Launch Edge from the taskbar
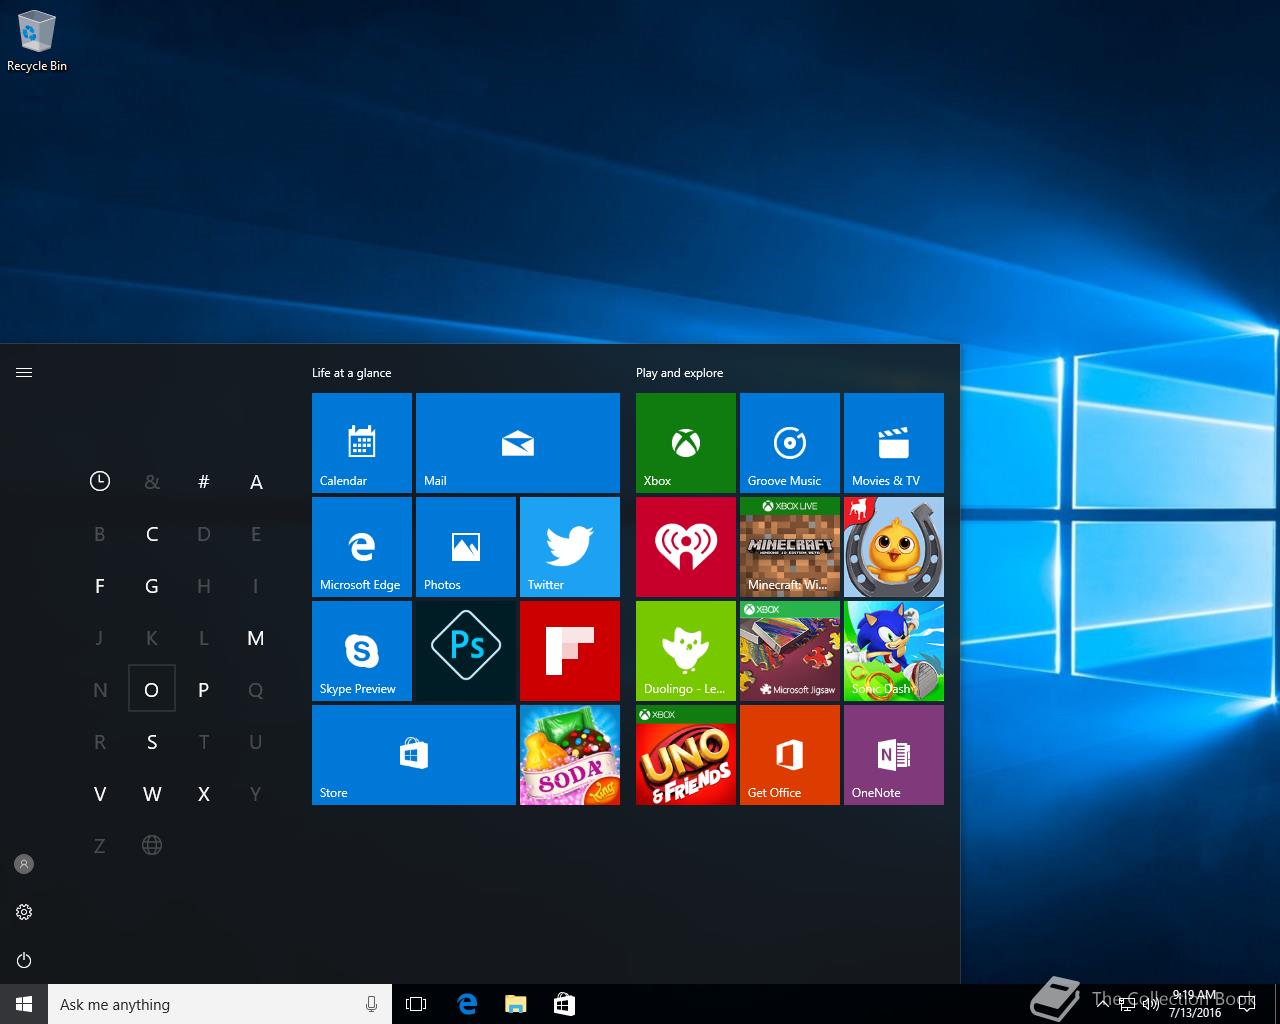 (467, 1004)
